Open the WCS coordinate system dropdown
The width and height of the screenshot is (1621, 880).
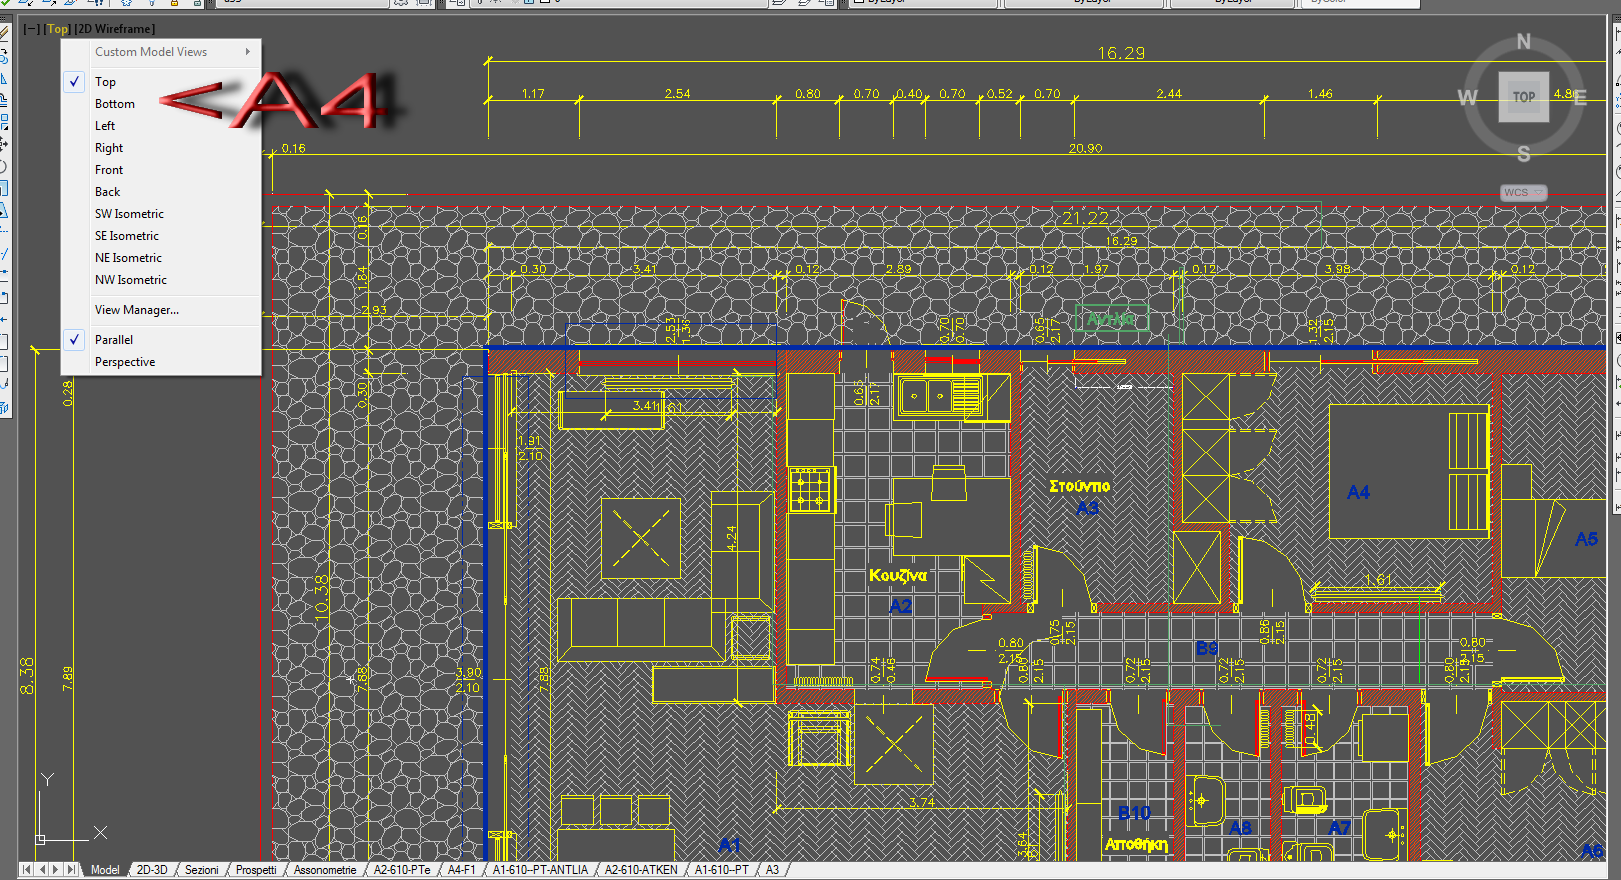[1524, 192]
